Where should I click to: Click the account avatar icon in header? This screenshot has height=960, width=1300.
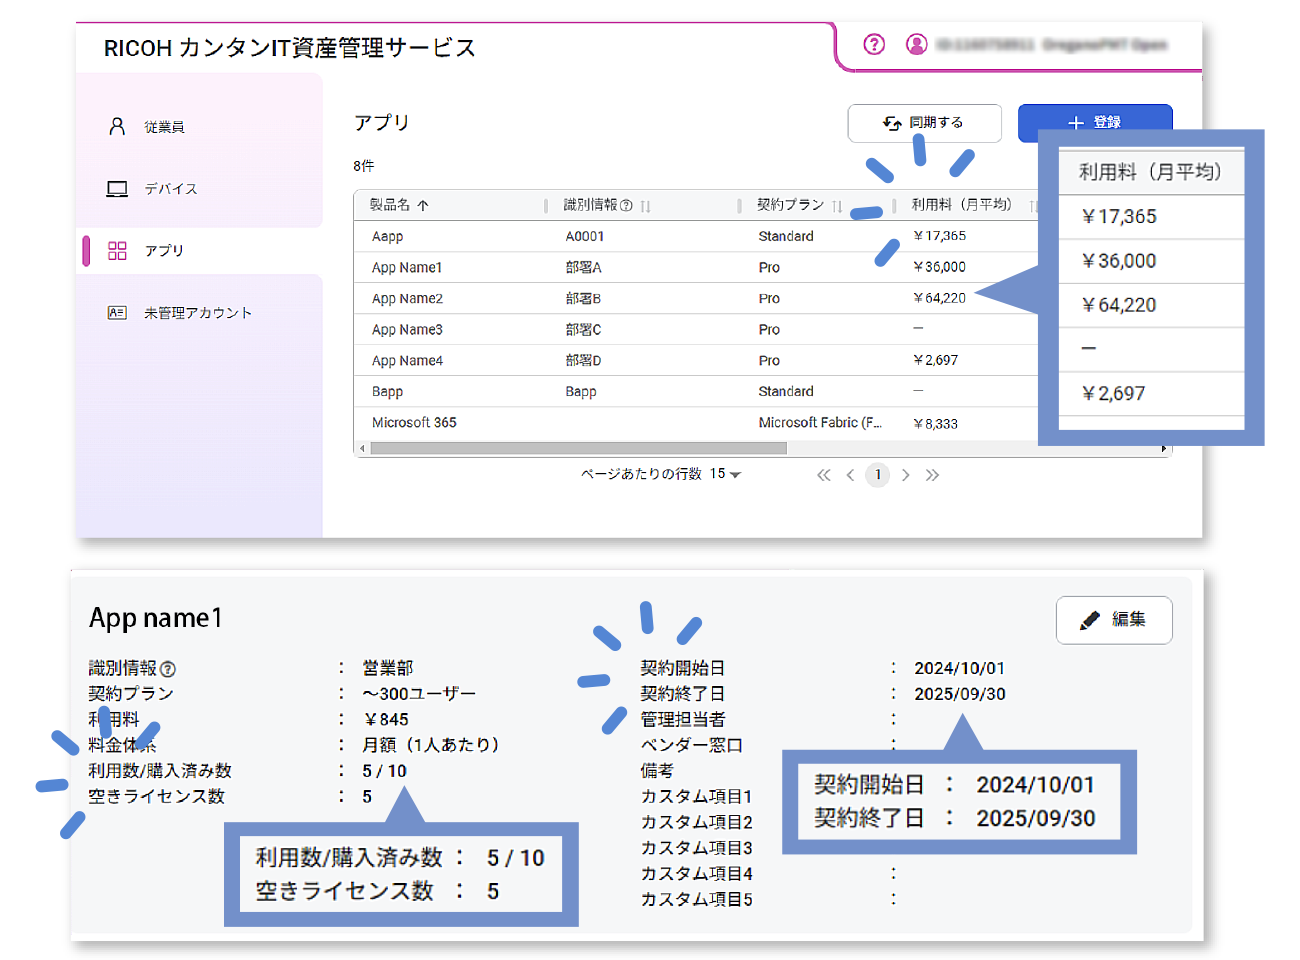coord(917,44)
